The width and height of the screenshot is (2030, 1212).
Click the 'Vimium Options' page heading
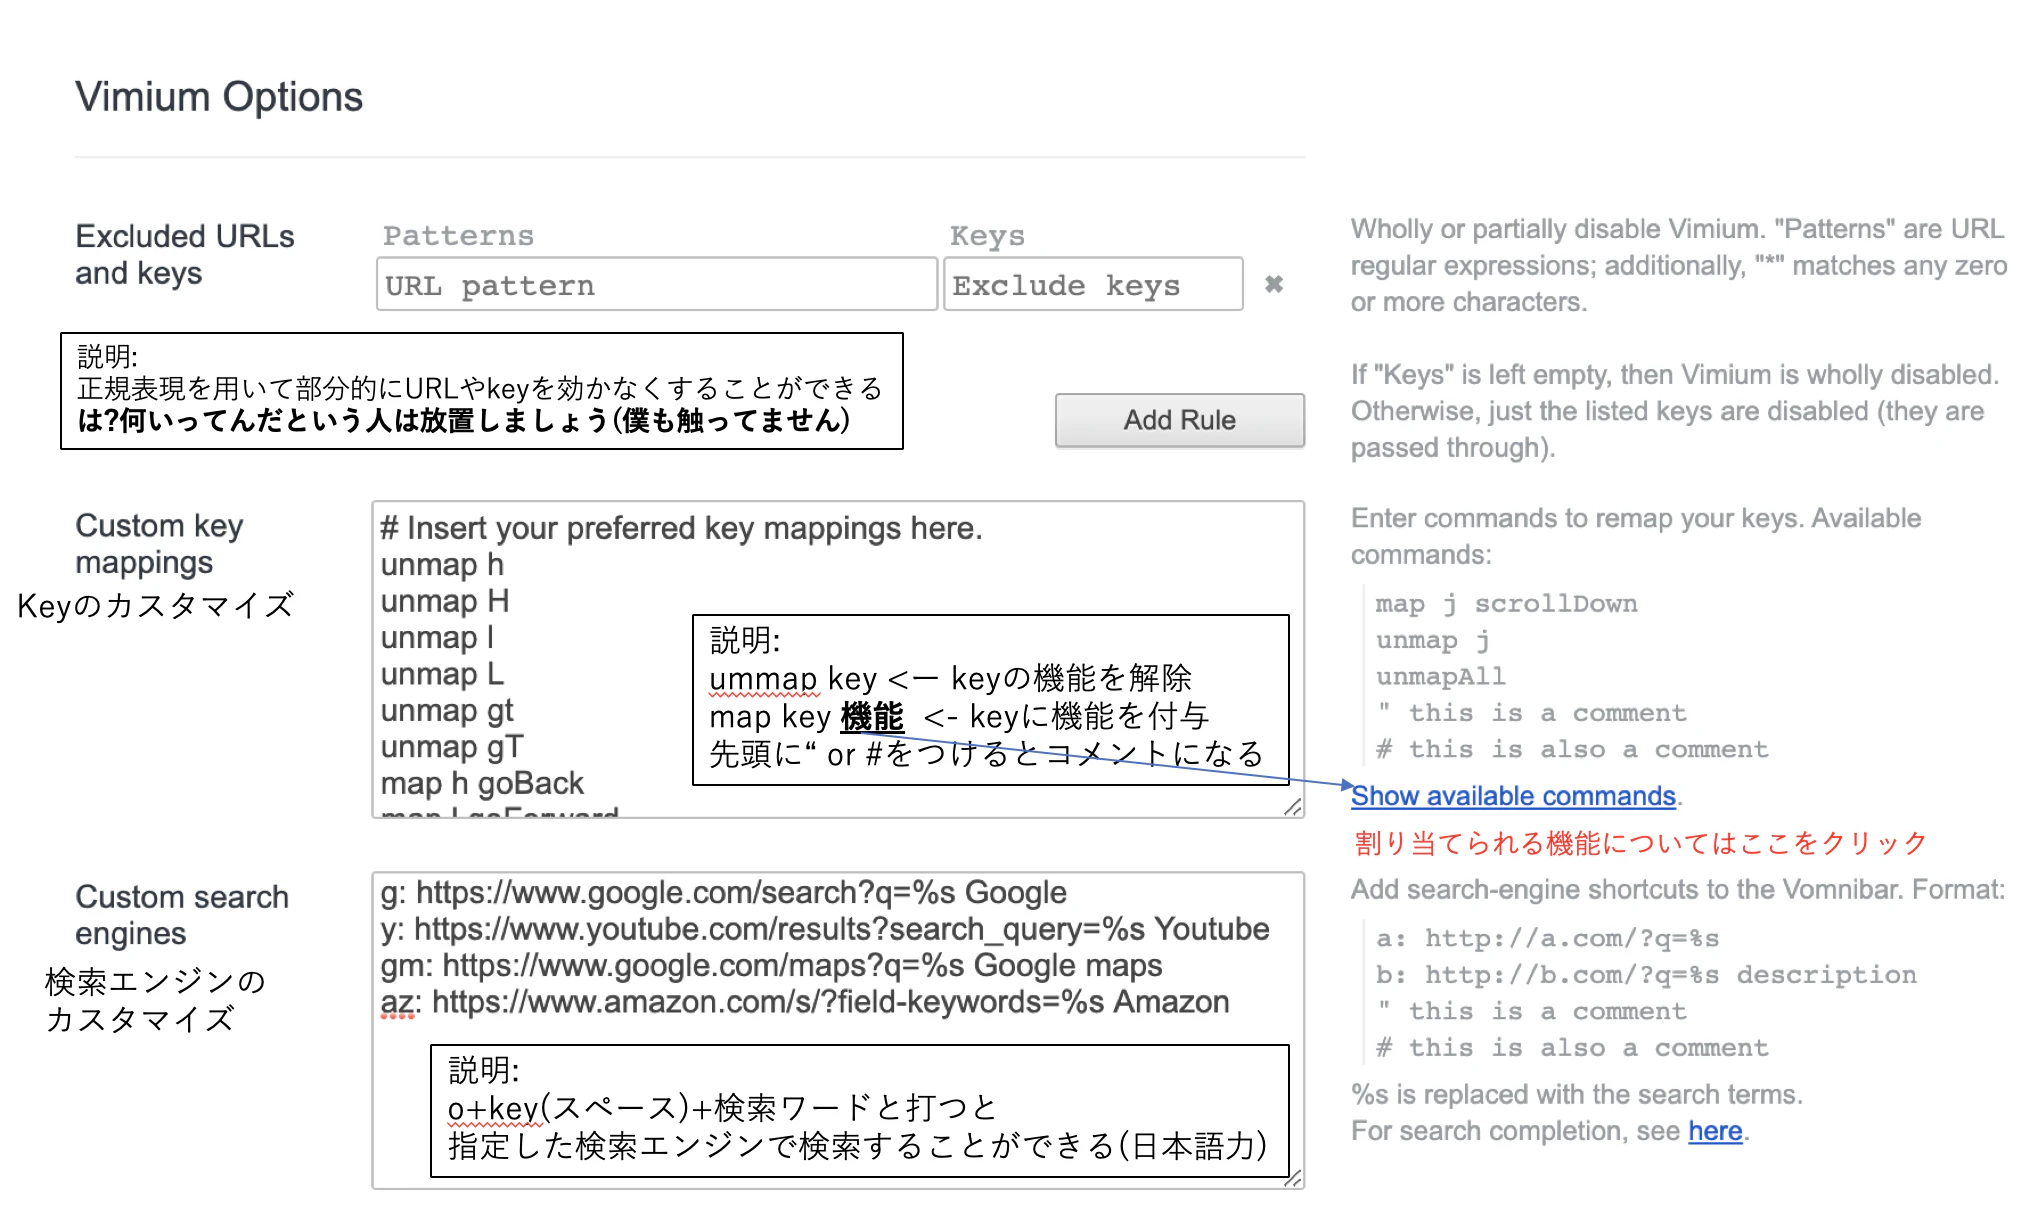pos(219,97)
